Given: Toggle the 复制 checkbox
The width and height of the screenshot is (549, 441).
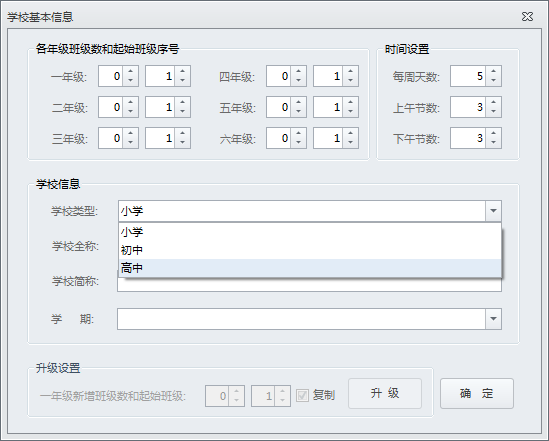Looking at the screenshot, I should click(x=302, y=396).
